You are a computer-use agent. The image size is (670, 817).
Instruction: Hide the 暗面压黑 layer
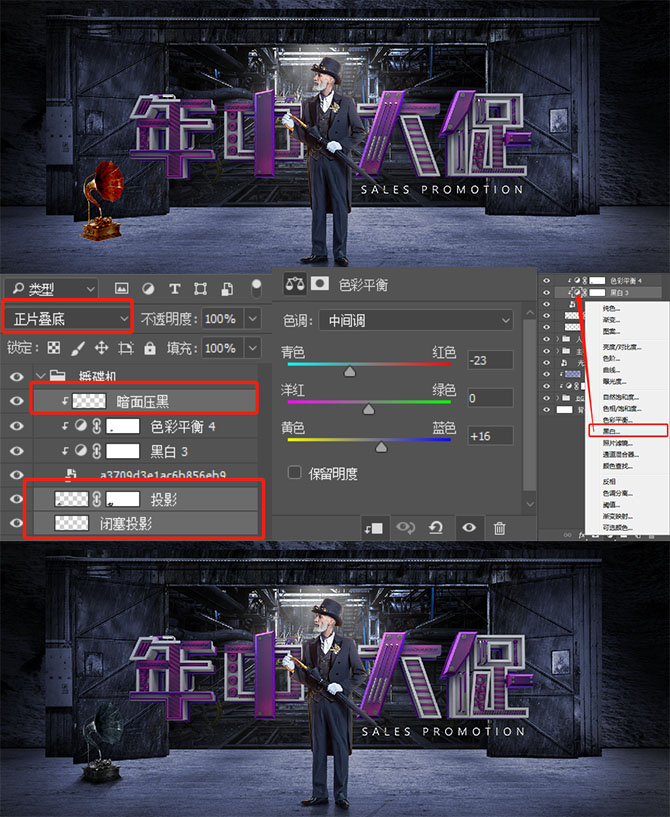pyautogui.click(x=17, y=400)
